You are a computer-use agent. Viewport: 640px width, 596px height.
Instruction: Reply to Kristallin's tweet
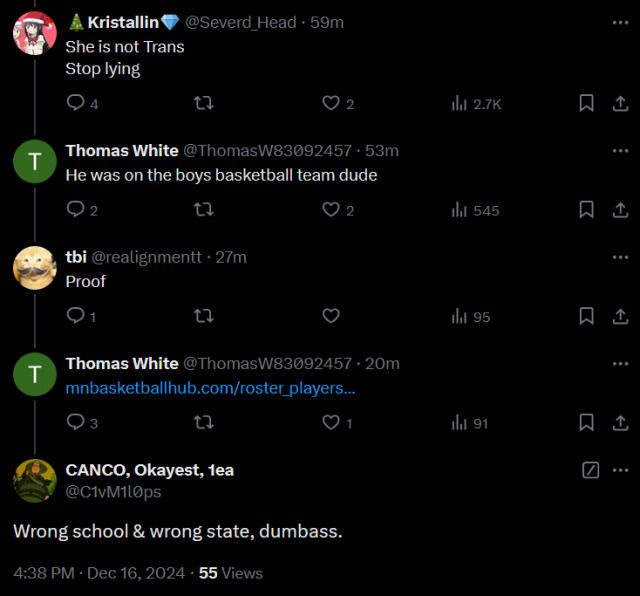[x=75, y=103]
